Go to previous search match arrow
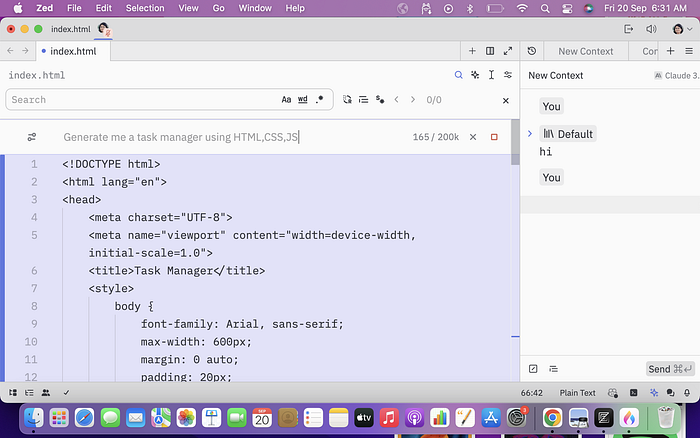 (396, 100)
